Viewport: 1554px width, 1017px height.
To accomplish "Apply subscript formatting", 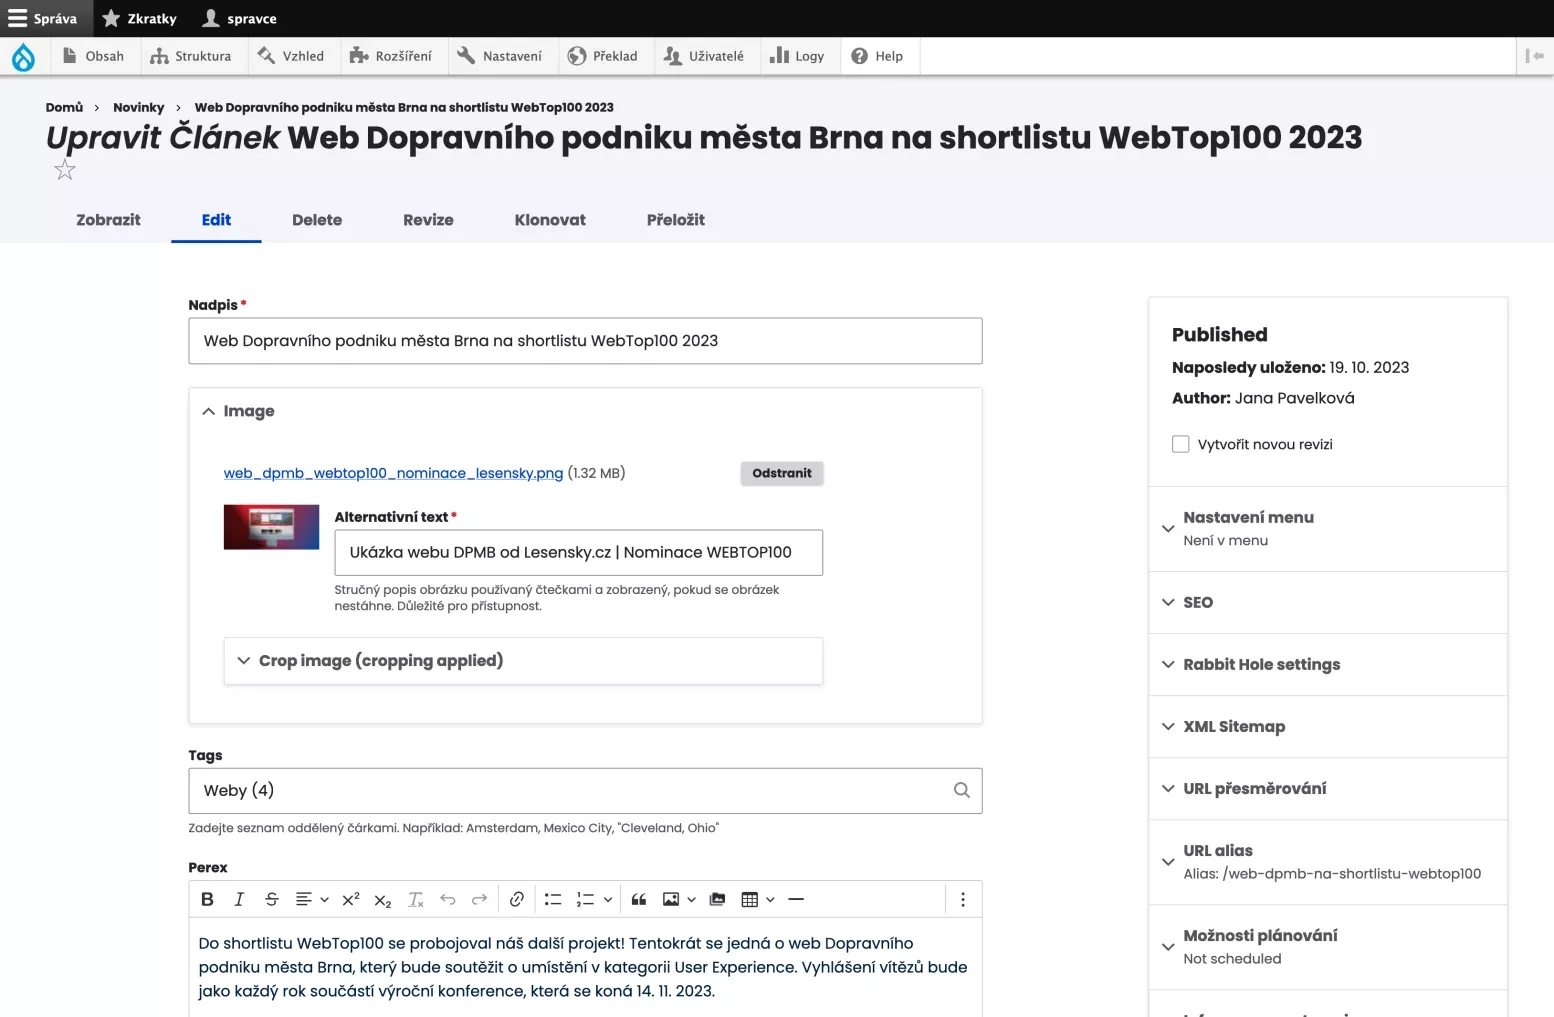I will 383,899.
